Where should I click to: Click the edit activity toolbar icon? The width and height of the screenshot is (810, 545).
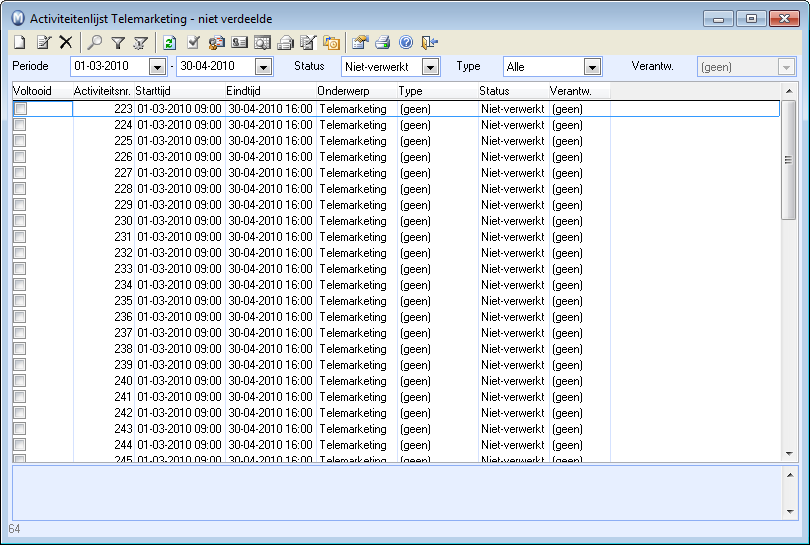[43, 42]
